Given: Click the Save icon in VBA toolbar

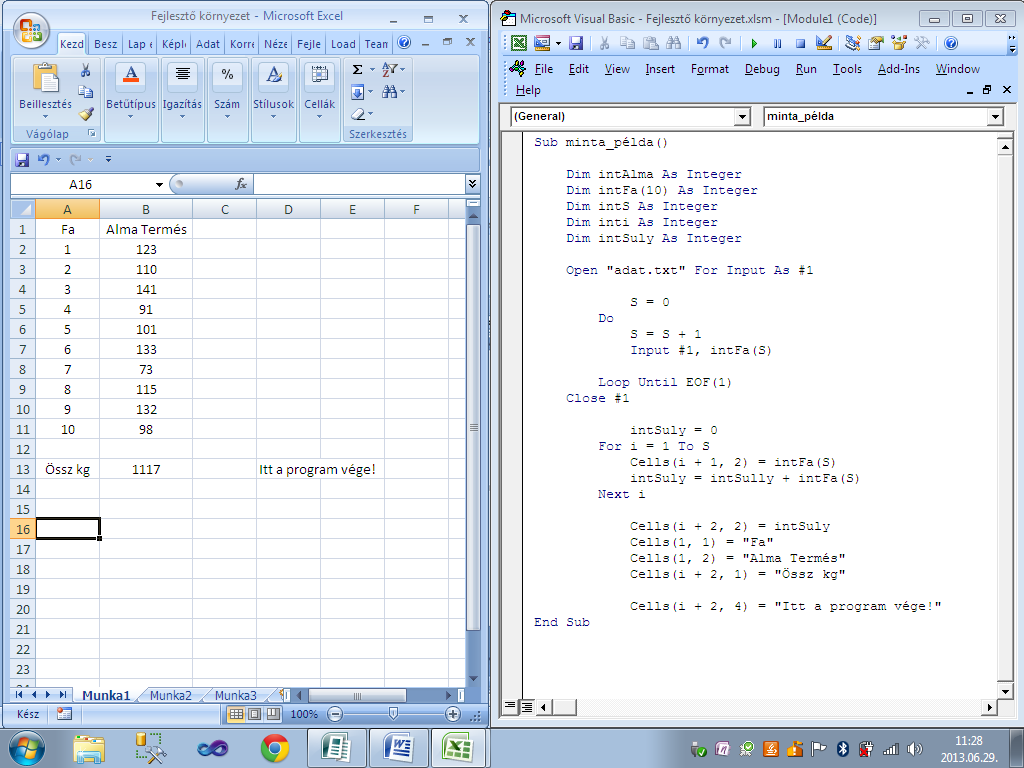Looking at the screenshot, I should point(576,43).
